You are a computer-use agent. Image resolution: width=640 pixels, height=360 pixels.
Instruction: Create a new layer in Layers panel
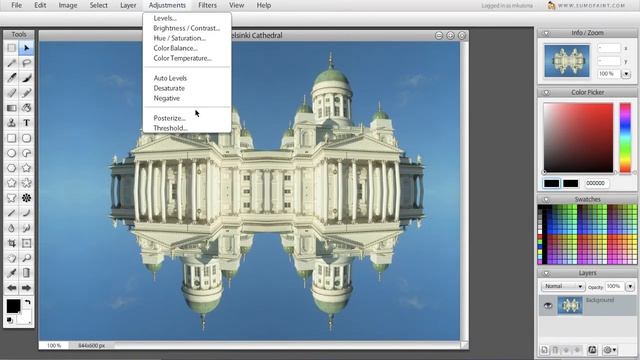tap(544, 350)
